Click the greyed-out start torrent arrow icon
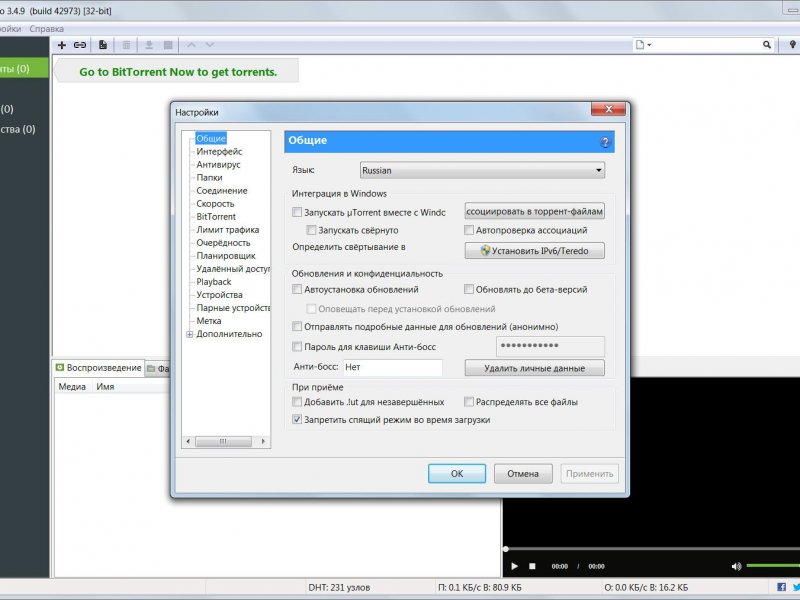This screenshot has width=800, height=600. pyautogui.click(x=149, y=45)
